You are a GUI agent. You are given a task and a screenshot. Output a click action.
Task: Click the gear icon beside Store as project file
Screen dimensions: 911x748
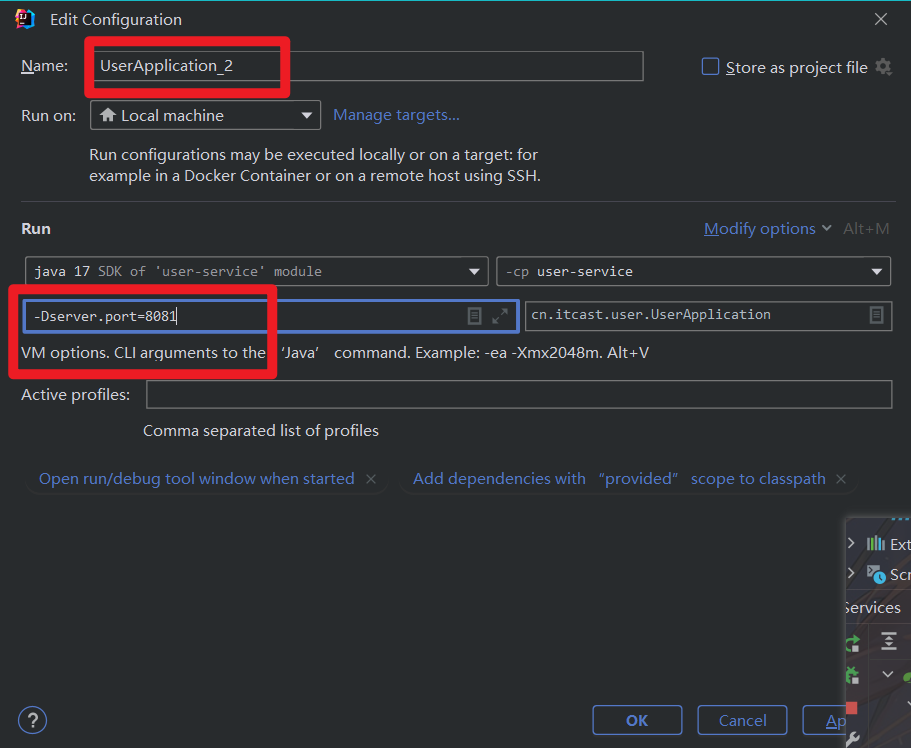pyautogui.click(x=883, y=67)
